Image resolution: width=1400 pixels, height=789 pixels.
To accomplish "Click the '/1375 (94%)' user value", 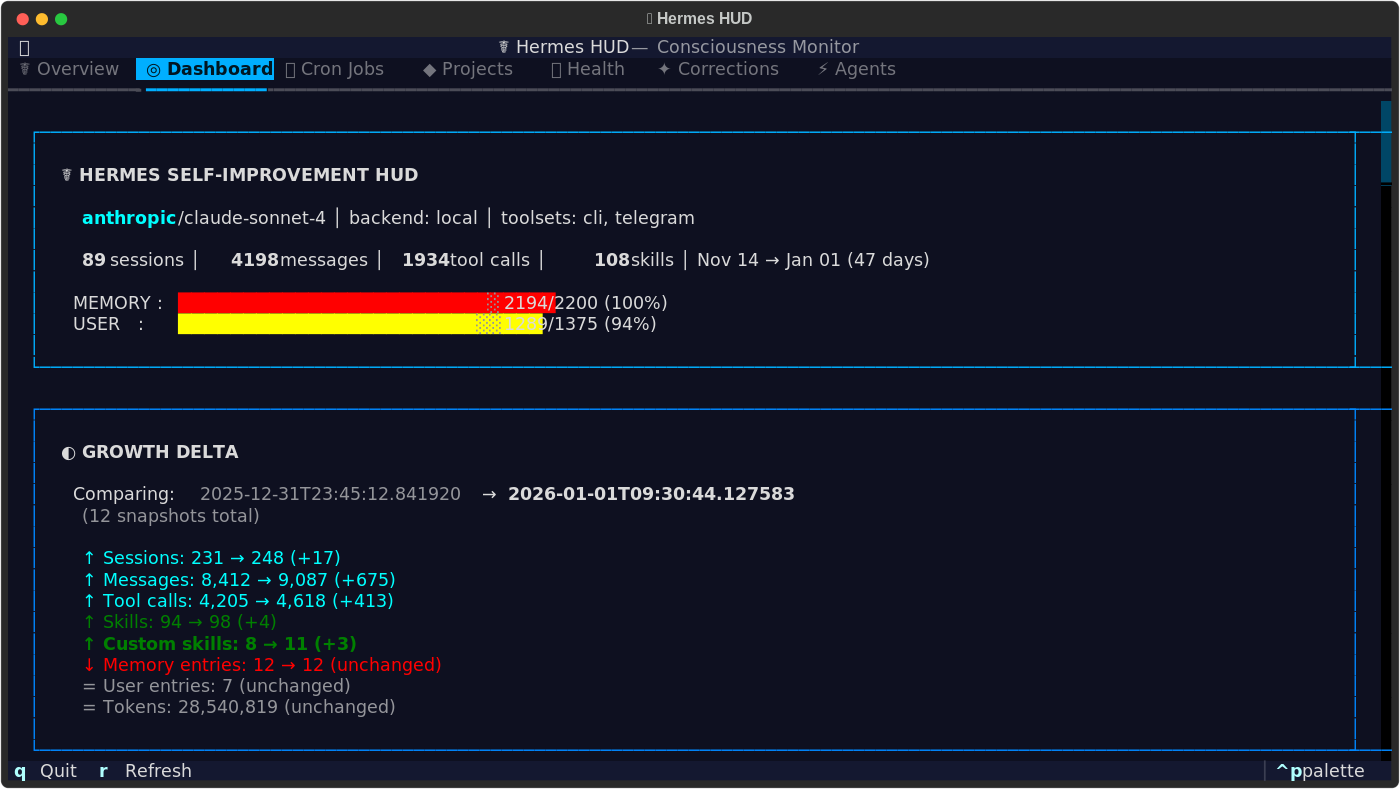I will (x=600, y=324).
